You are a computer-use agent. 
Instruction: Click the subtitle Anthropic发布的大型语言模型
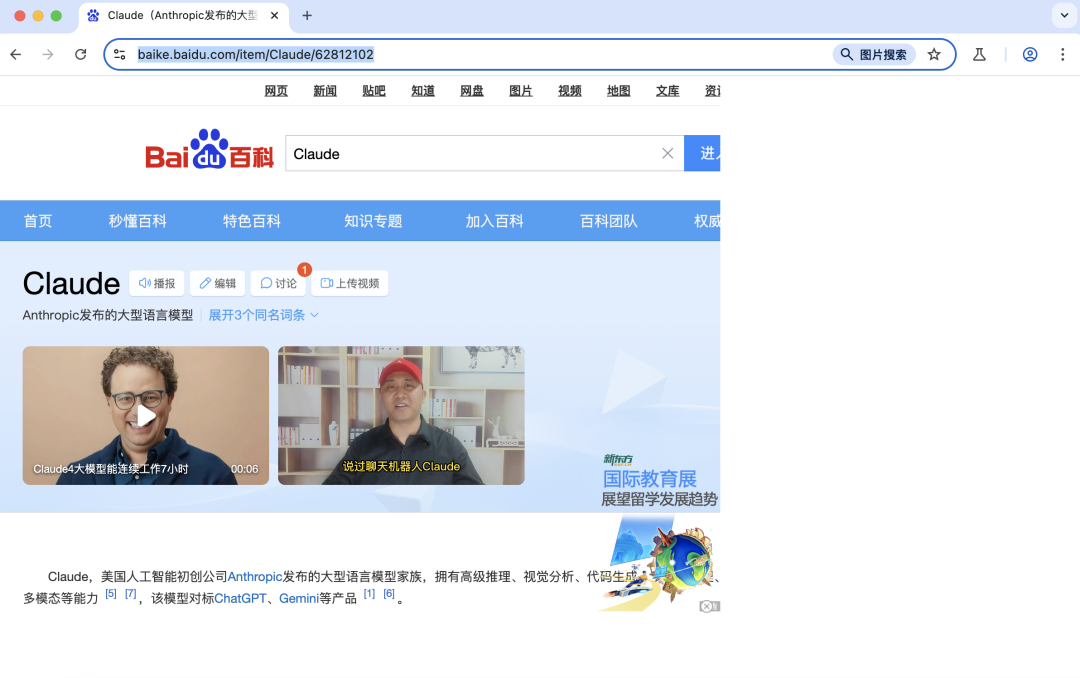(x=108, y=315)
